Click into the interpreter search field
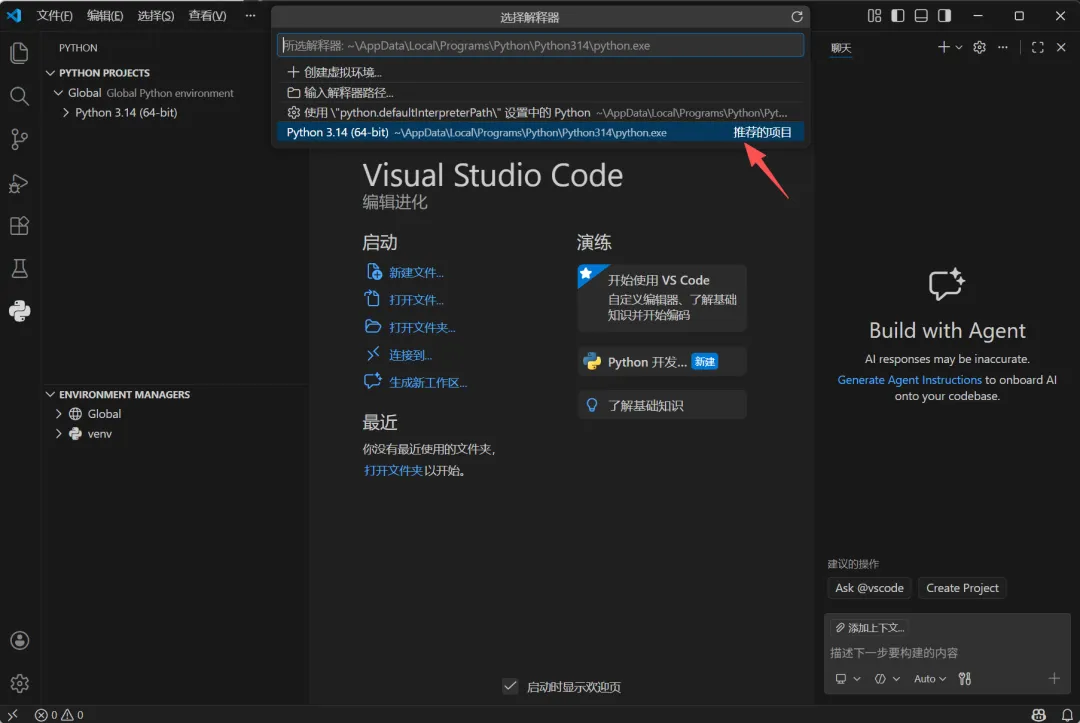Image resolution: width=1080 pixels, height=723 pixels. (541, 45)
